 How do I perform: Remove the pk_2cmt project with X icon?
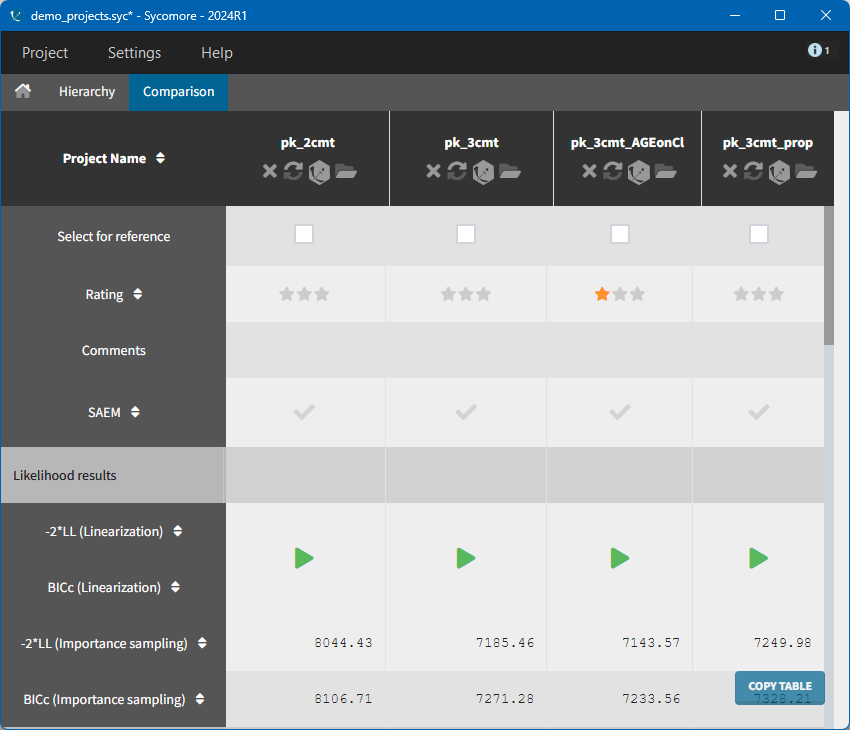[269, 171]
